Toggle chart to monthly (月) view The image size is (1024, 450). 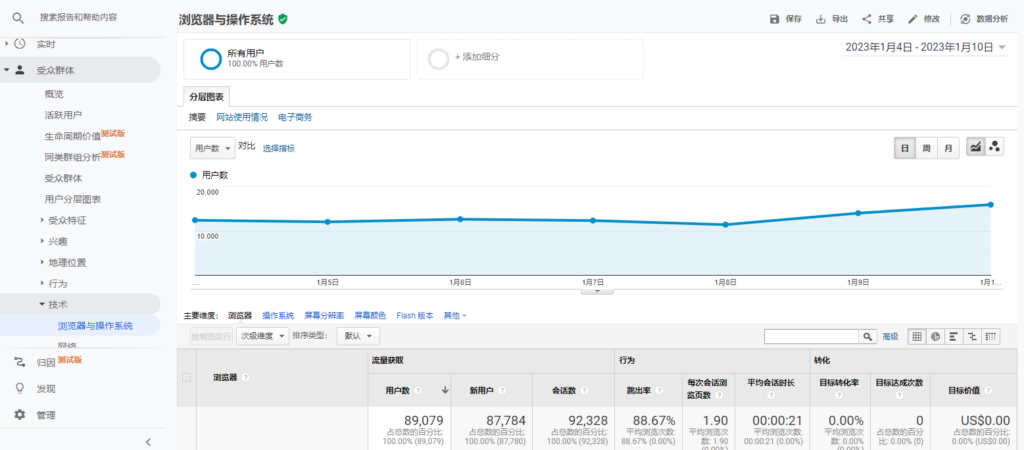pyautogui.click(x=947, y=147)
